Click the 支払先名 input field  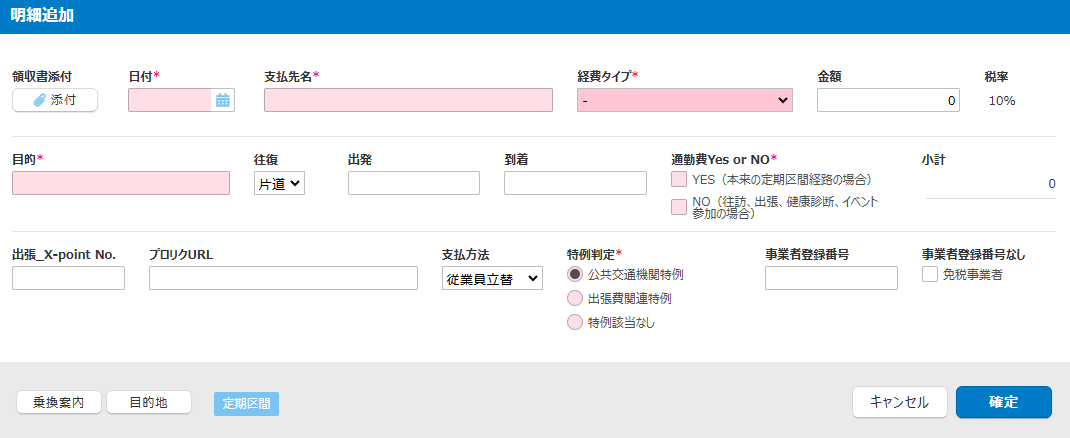pyautogui.click(x=408, y=100)
